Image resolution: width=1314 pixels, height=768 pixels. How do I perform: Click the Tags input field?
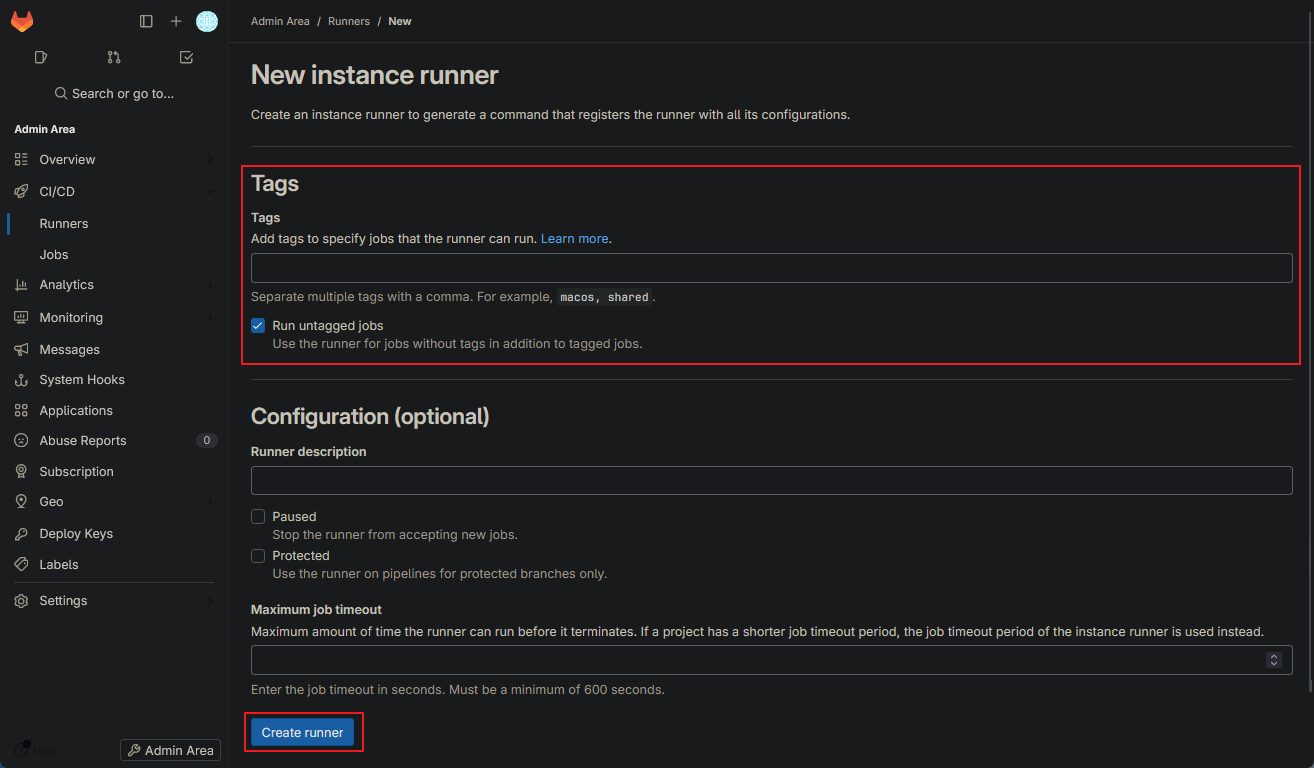point(771,268)
